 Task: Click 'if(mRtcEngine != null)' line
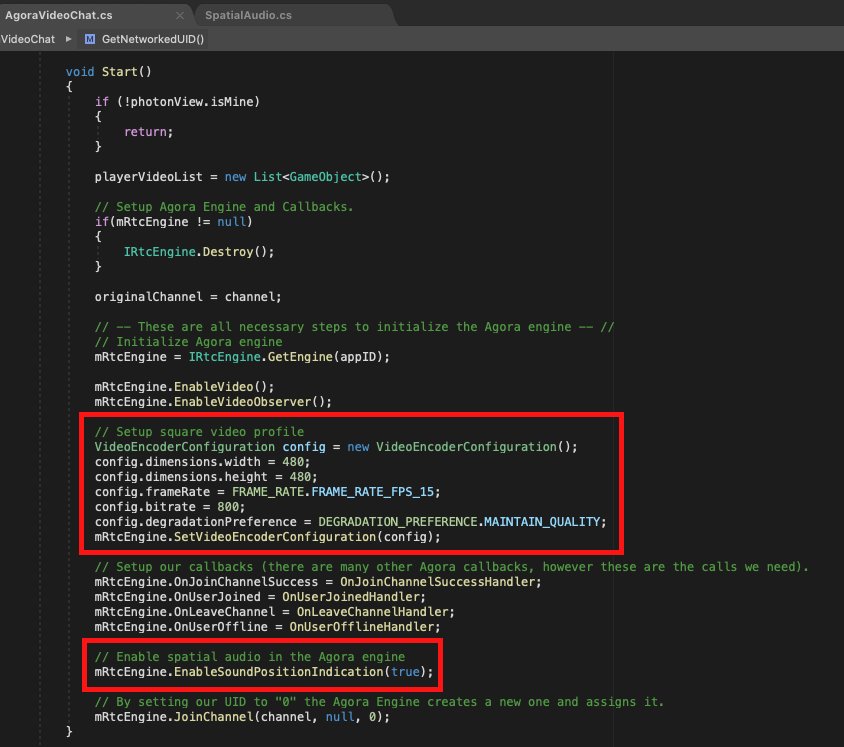coord(173,222)
